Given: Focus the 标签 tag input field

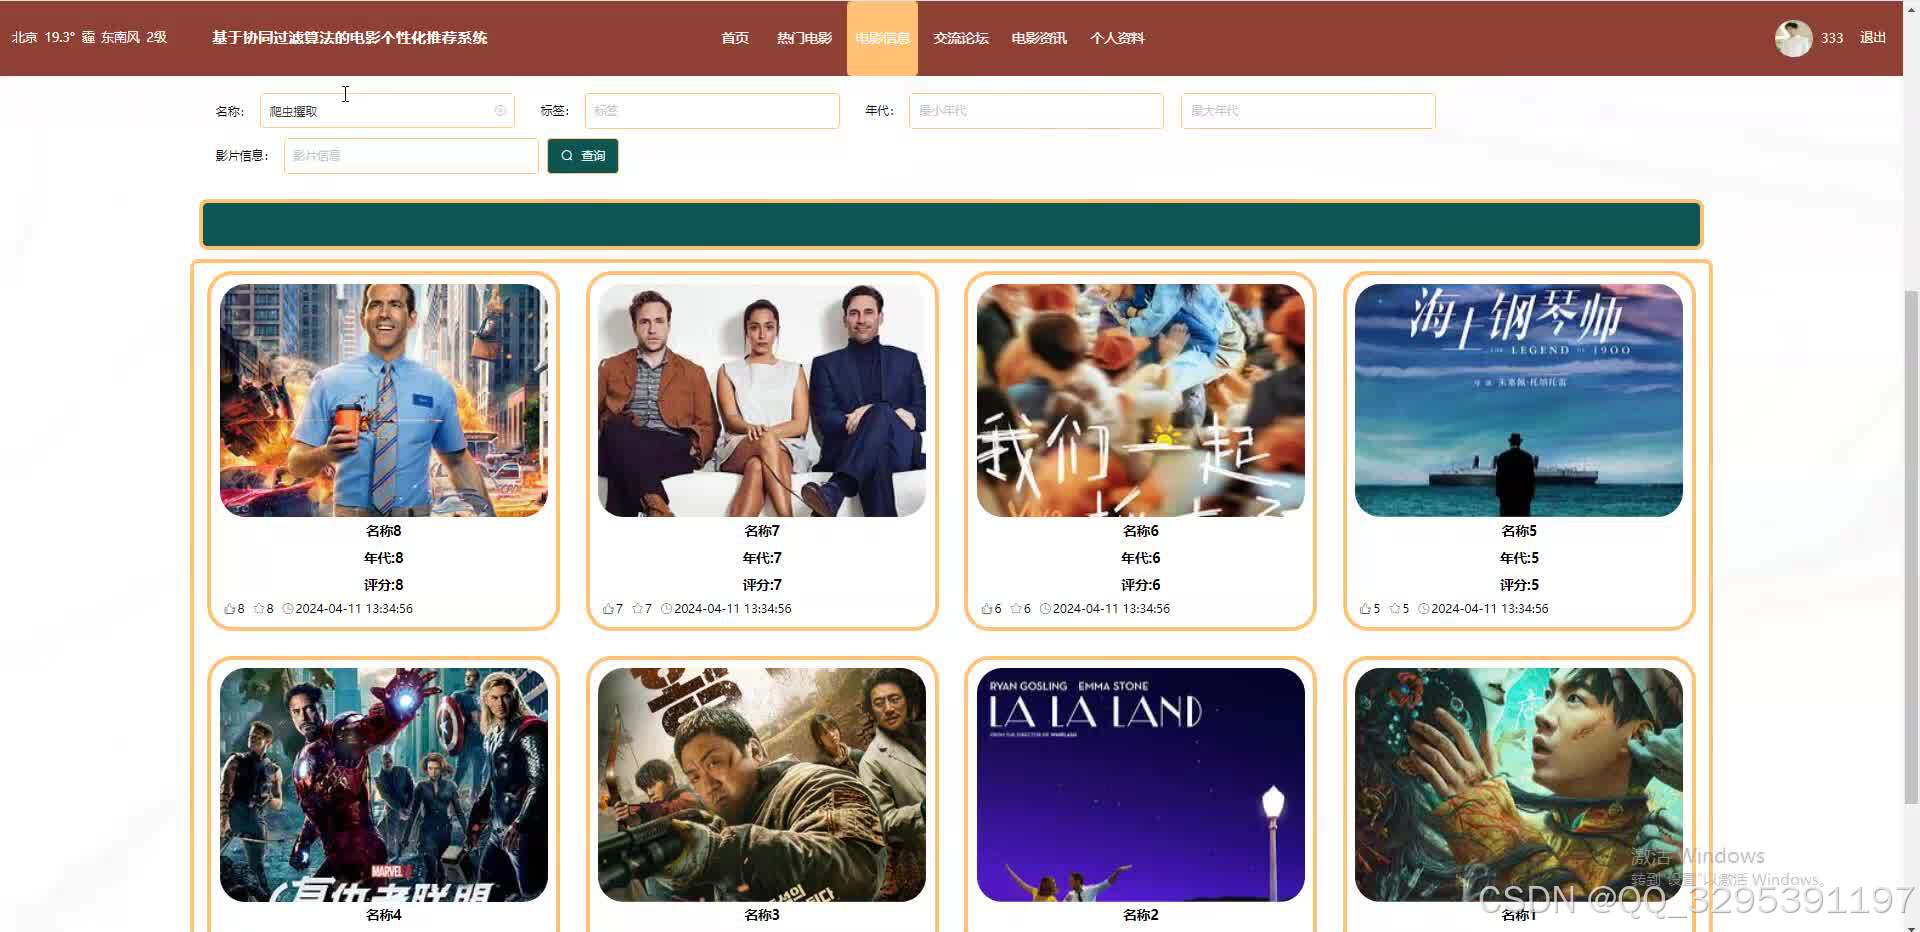Looking at the screenshot, I should (712, 110).
